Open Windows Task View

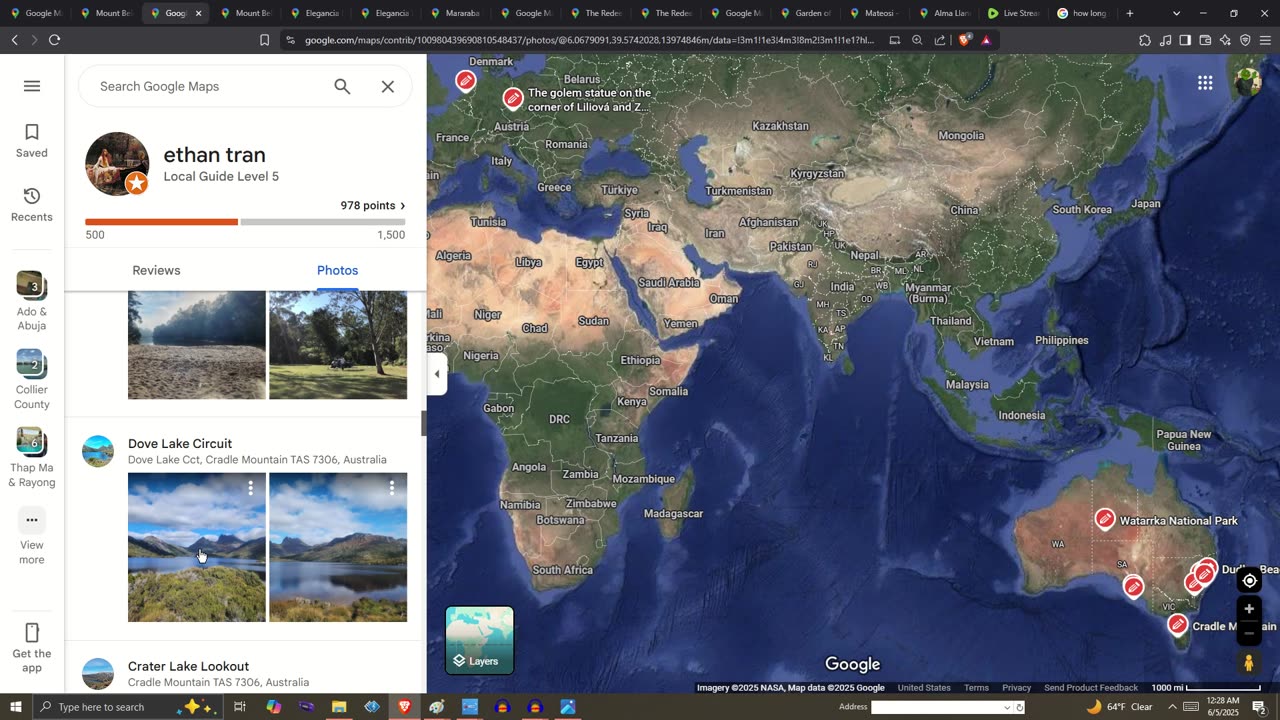(240, 707)
